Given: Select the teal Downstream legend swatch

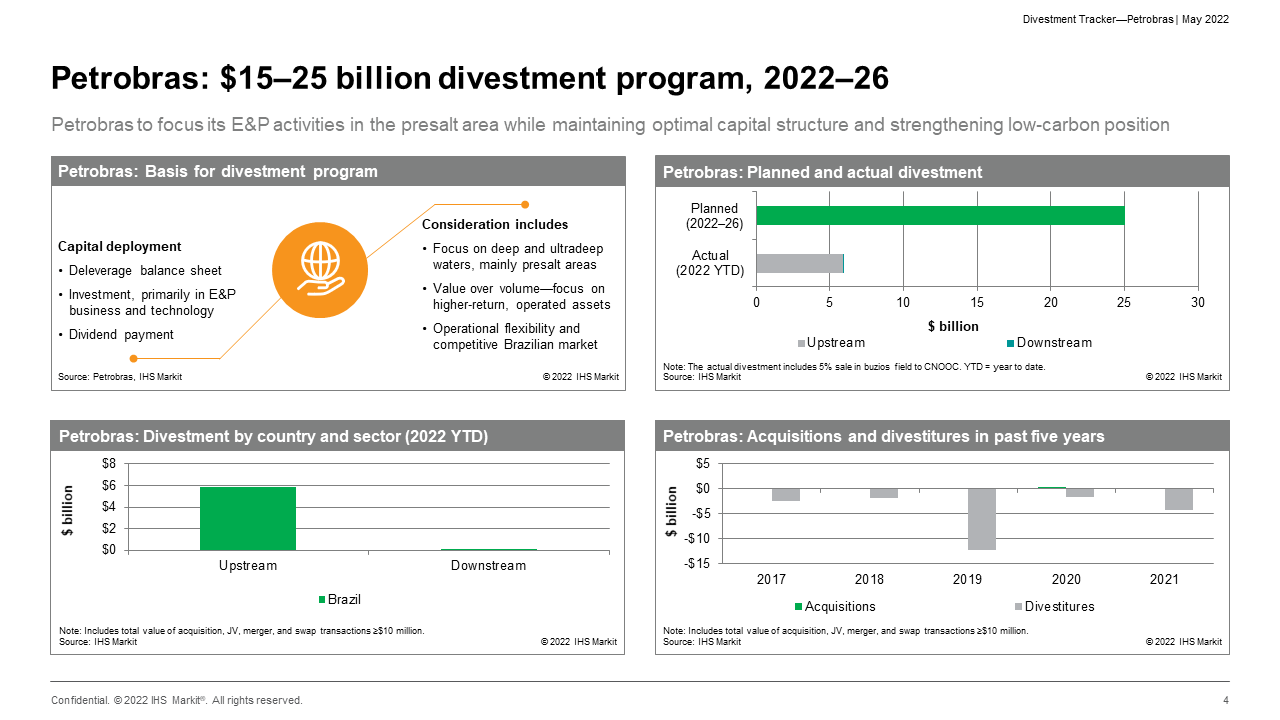Looking at the screenshot, I should point(1010,343).
